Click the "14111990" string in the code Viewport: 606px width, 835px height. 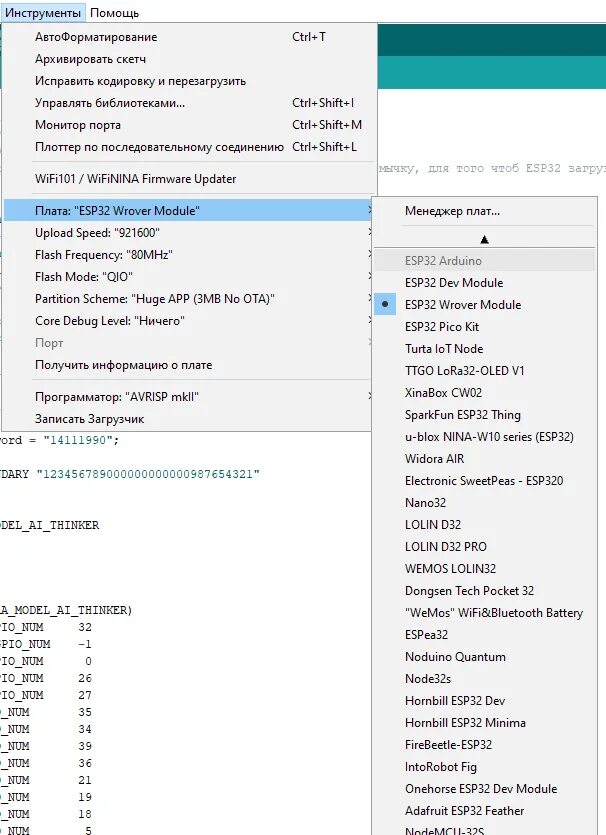click(x=78, y=440)
